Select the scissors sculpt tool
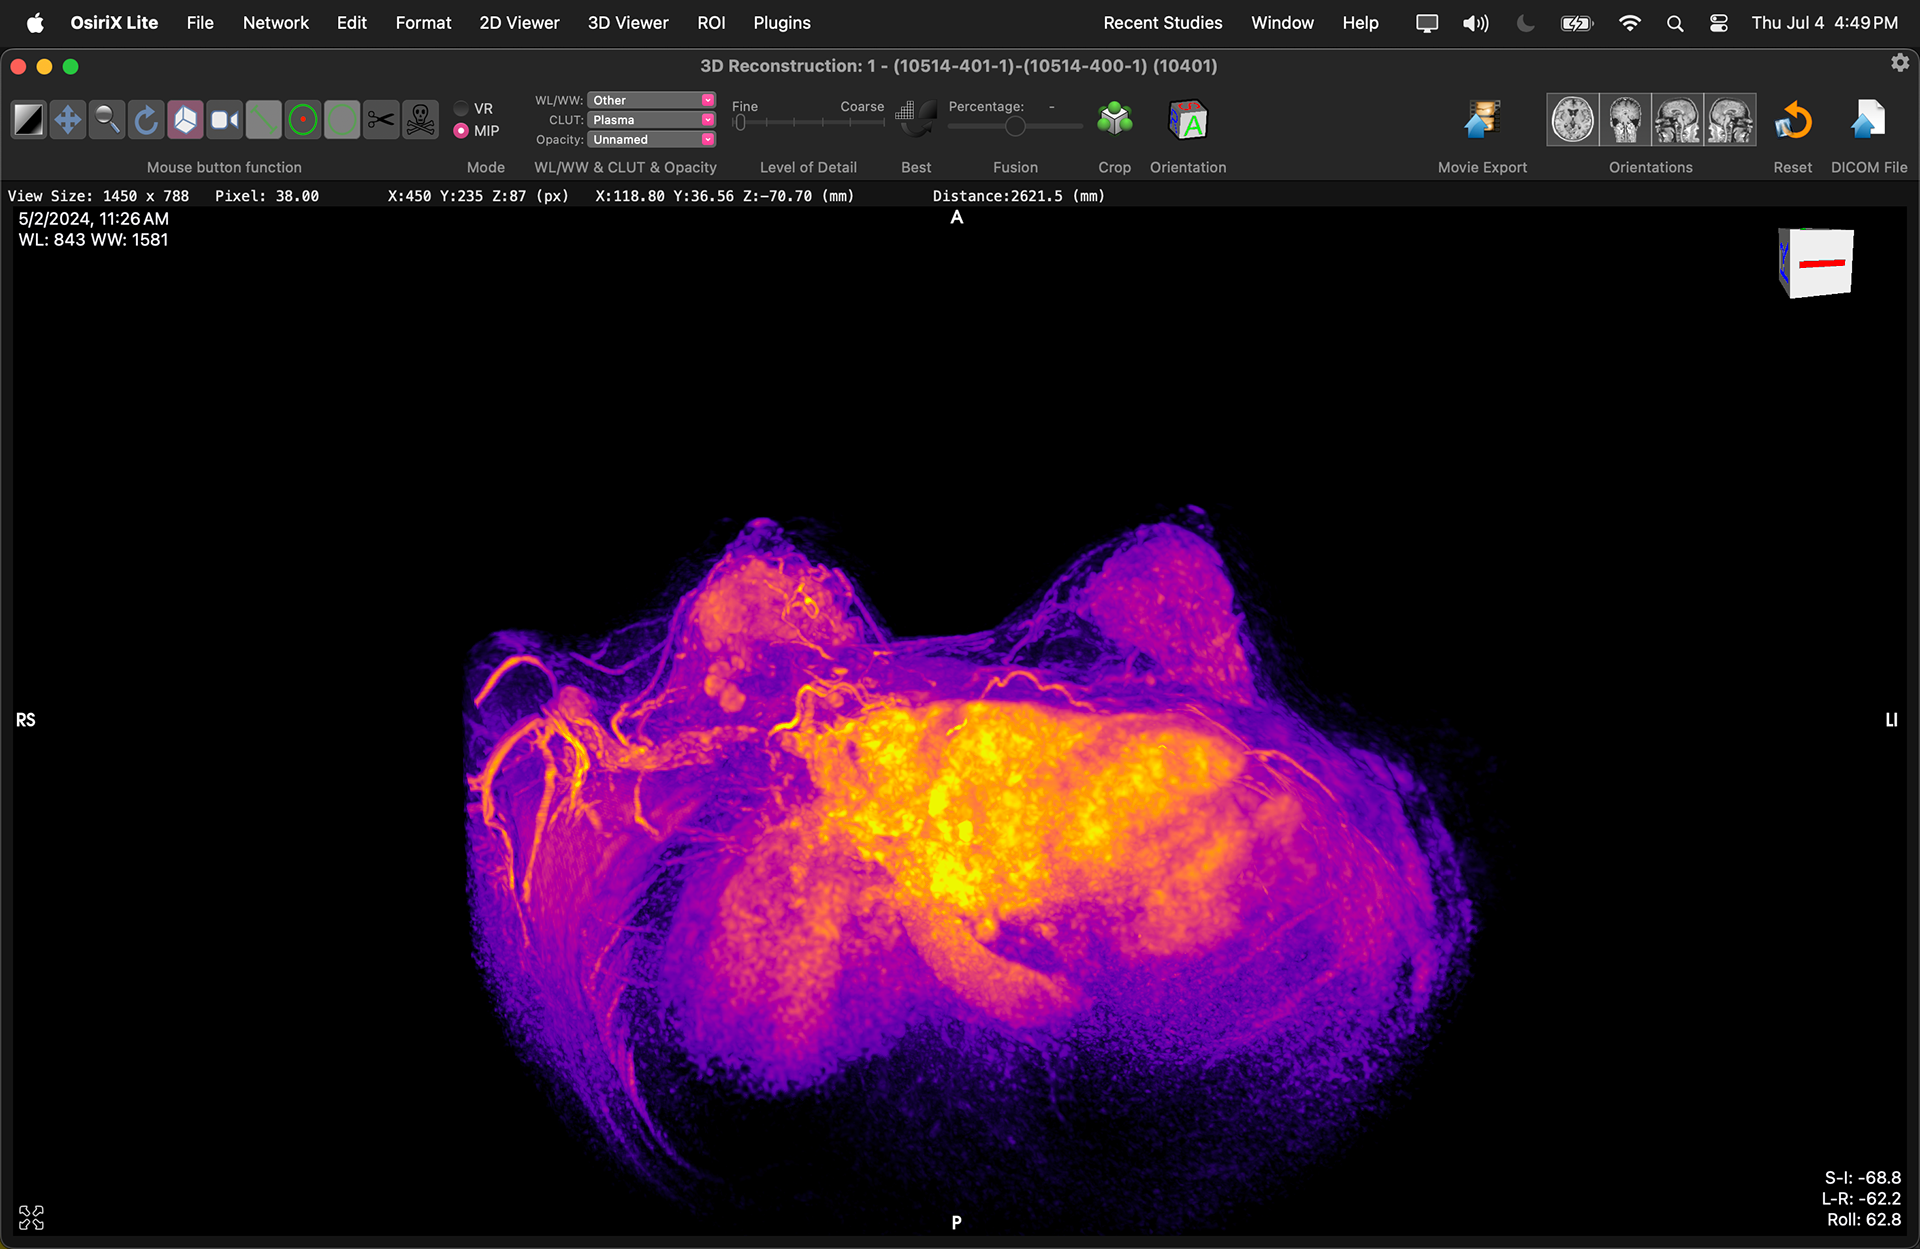 [x=381, y=121]
